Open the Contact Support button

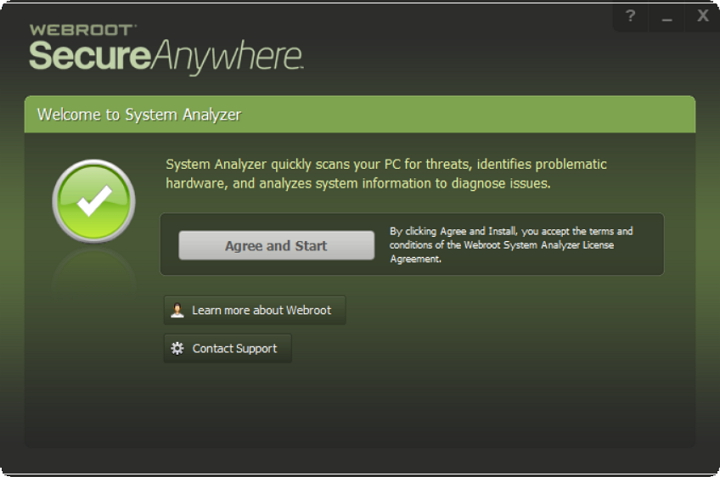point(227,348)
